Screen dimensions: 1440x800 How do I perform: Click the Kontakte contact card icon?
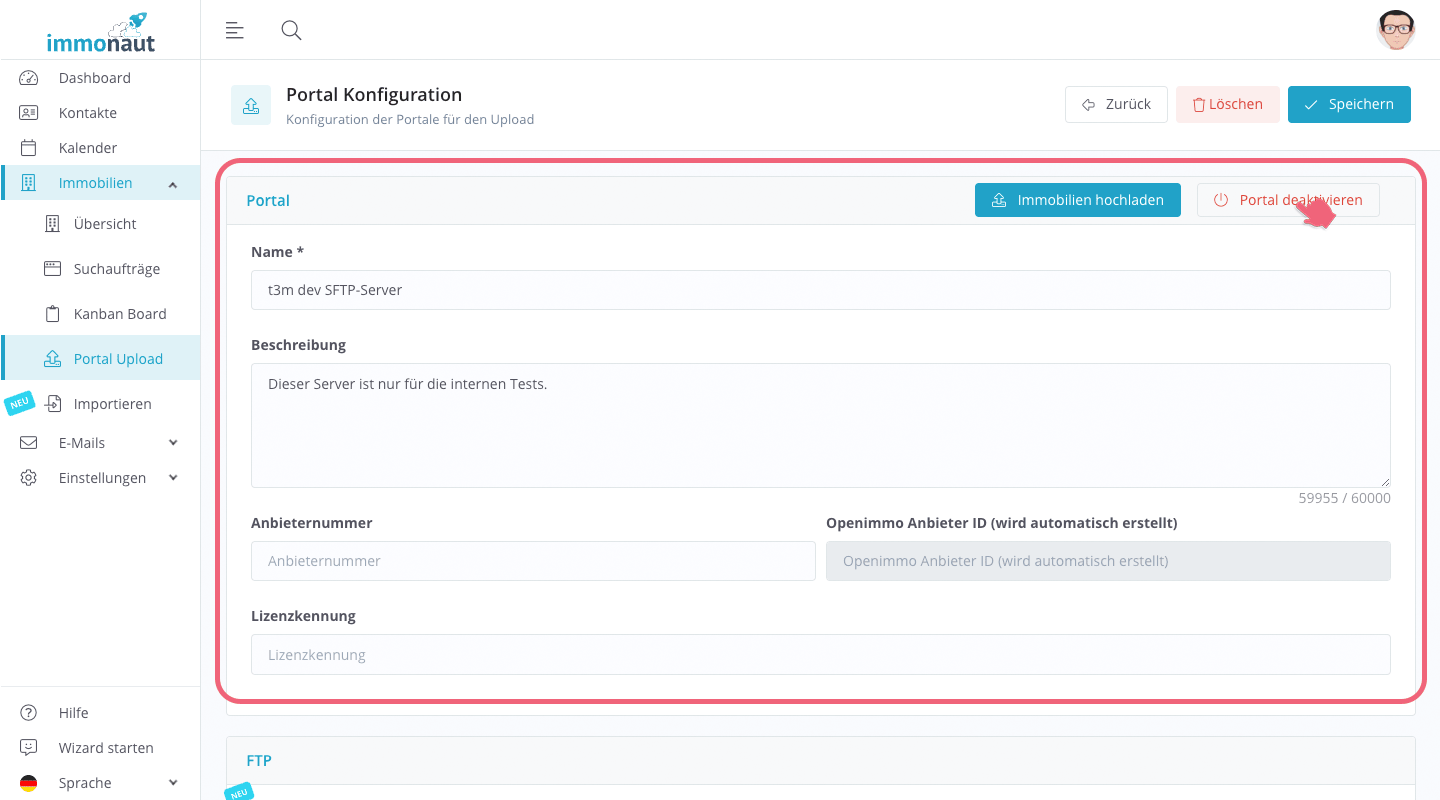point(28,113)
